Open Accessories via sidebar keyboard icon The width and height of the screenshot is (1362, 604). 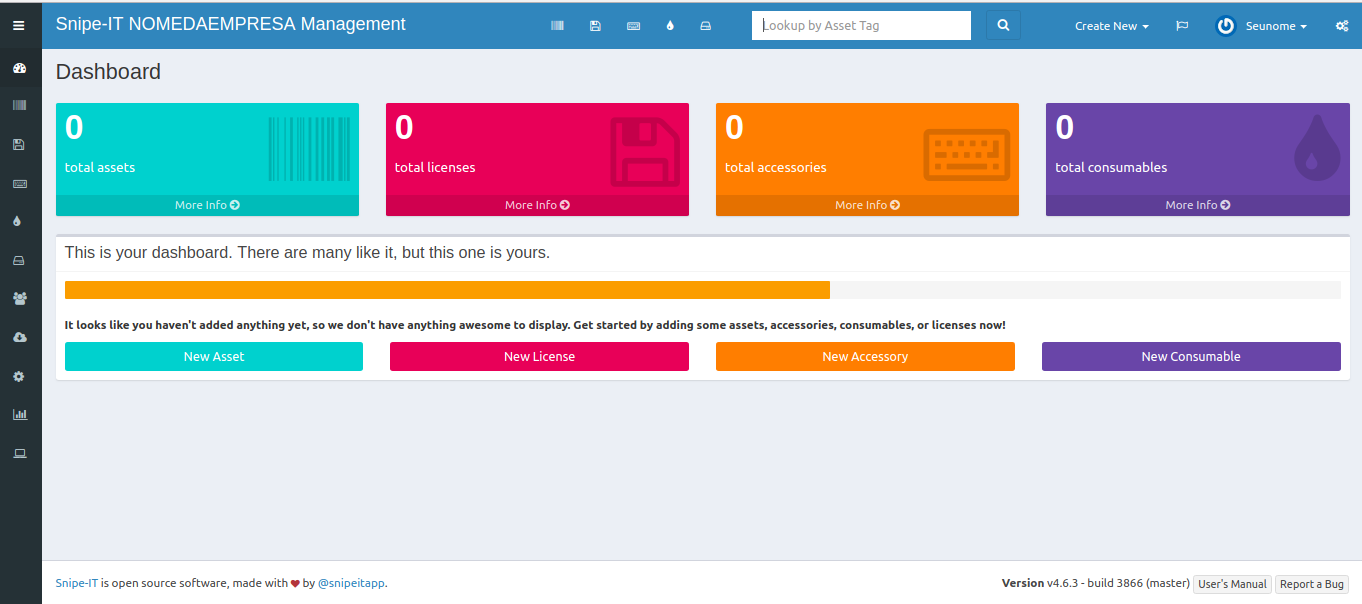click(x=19, y=184)
